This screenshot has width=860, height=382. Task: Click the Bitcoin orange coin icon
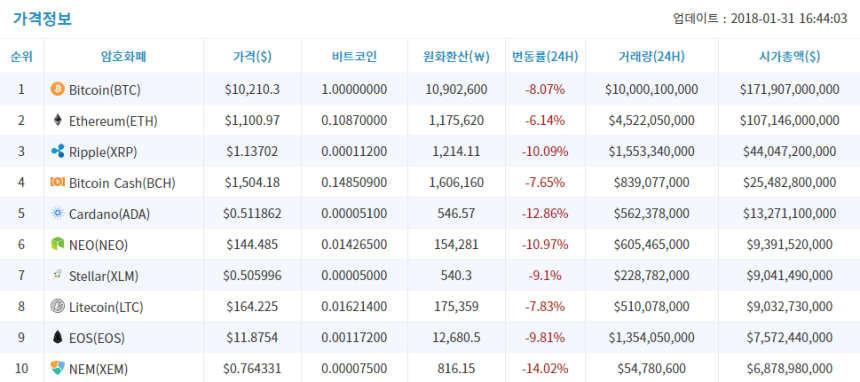58,89
